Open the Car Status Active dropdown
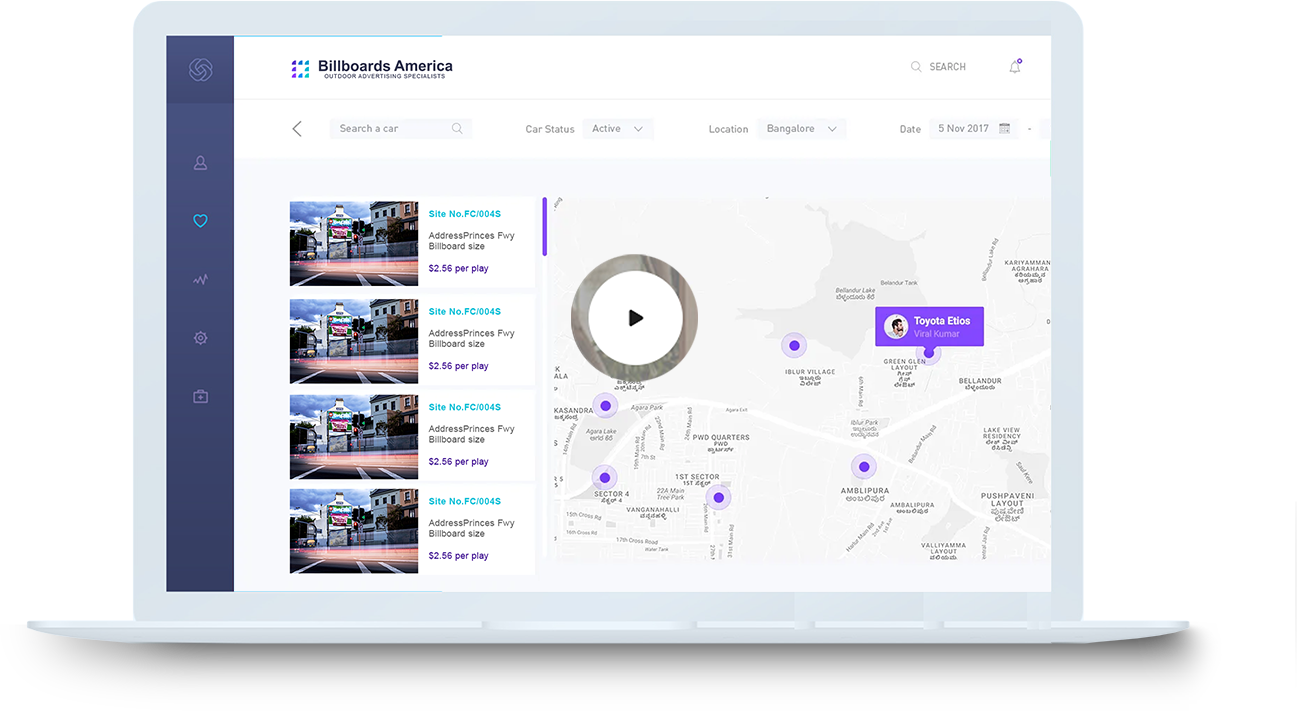Viewport: 1297px width, 711px height. click(x=618, y=128)
